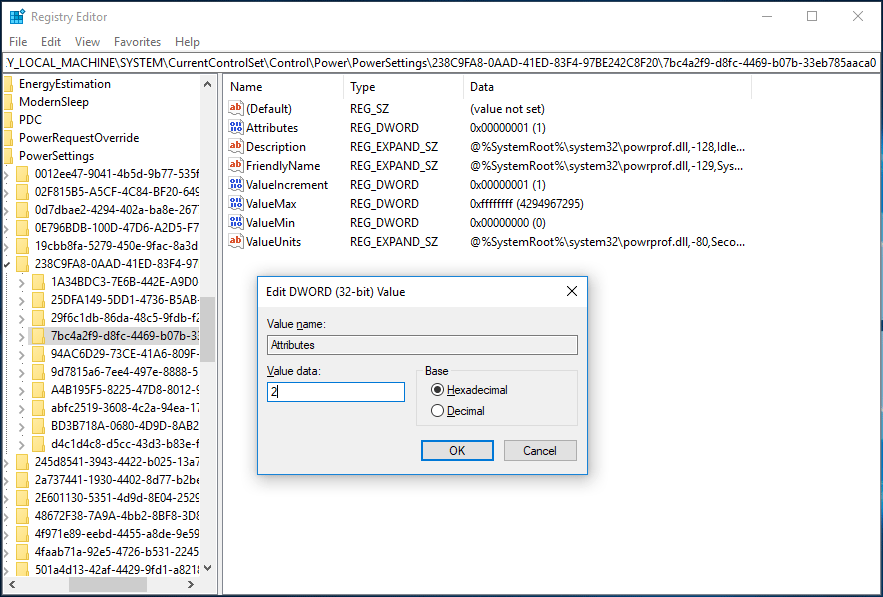This screenshot has height=597, width=883.
Task: Click folder icon of 0012ee47-9041 key
Action: coord(23,174)
